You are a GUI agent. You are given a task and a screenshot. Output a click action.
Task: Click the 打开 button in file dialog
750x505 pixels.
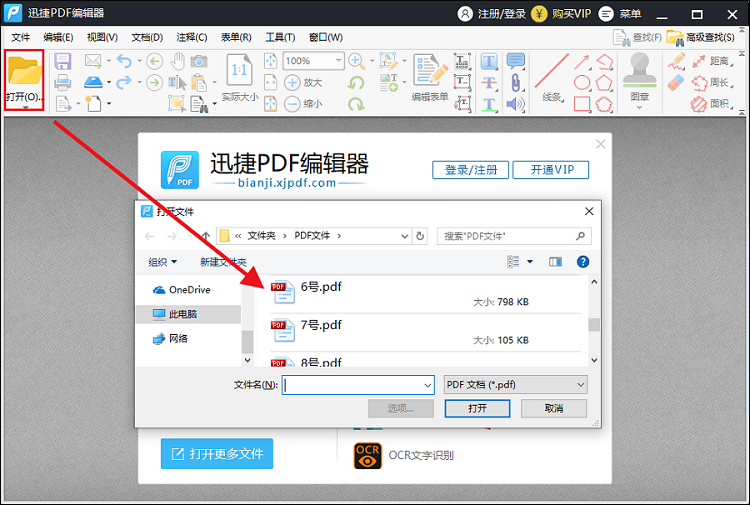477,408
